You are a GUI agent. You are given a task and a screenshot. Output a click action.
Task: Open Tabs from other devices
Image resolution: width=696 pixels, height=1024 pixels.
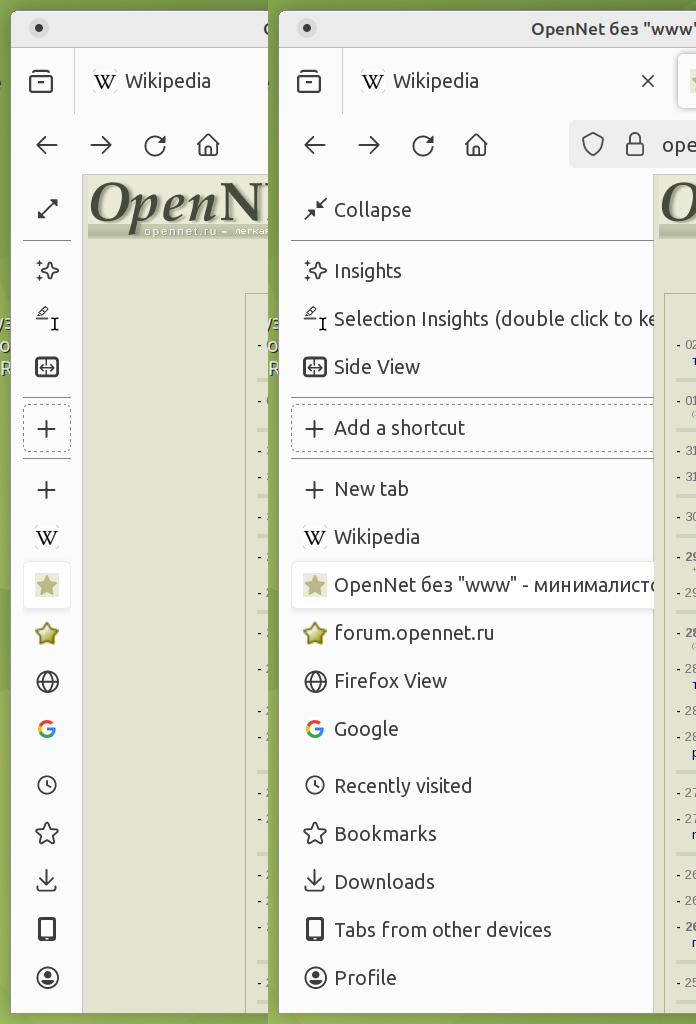[442, 930]
